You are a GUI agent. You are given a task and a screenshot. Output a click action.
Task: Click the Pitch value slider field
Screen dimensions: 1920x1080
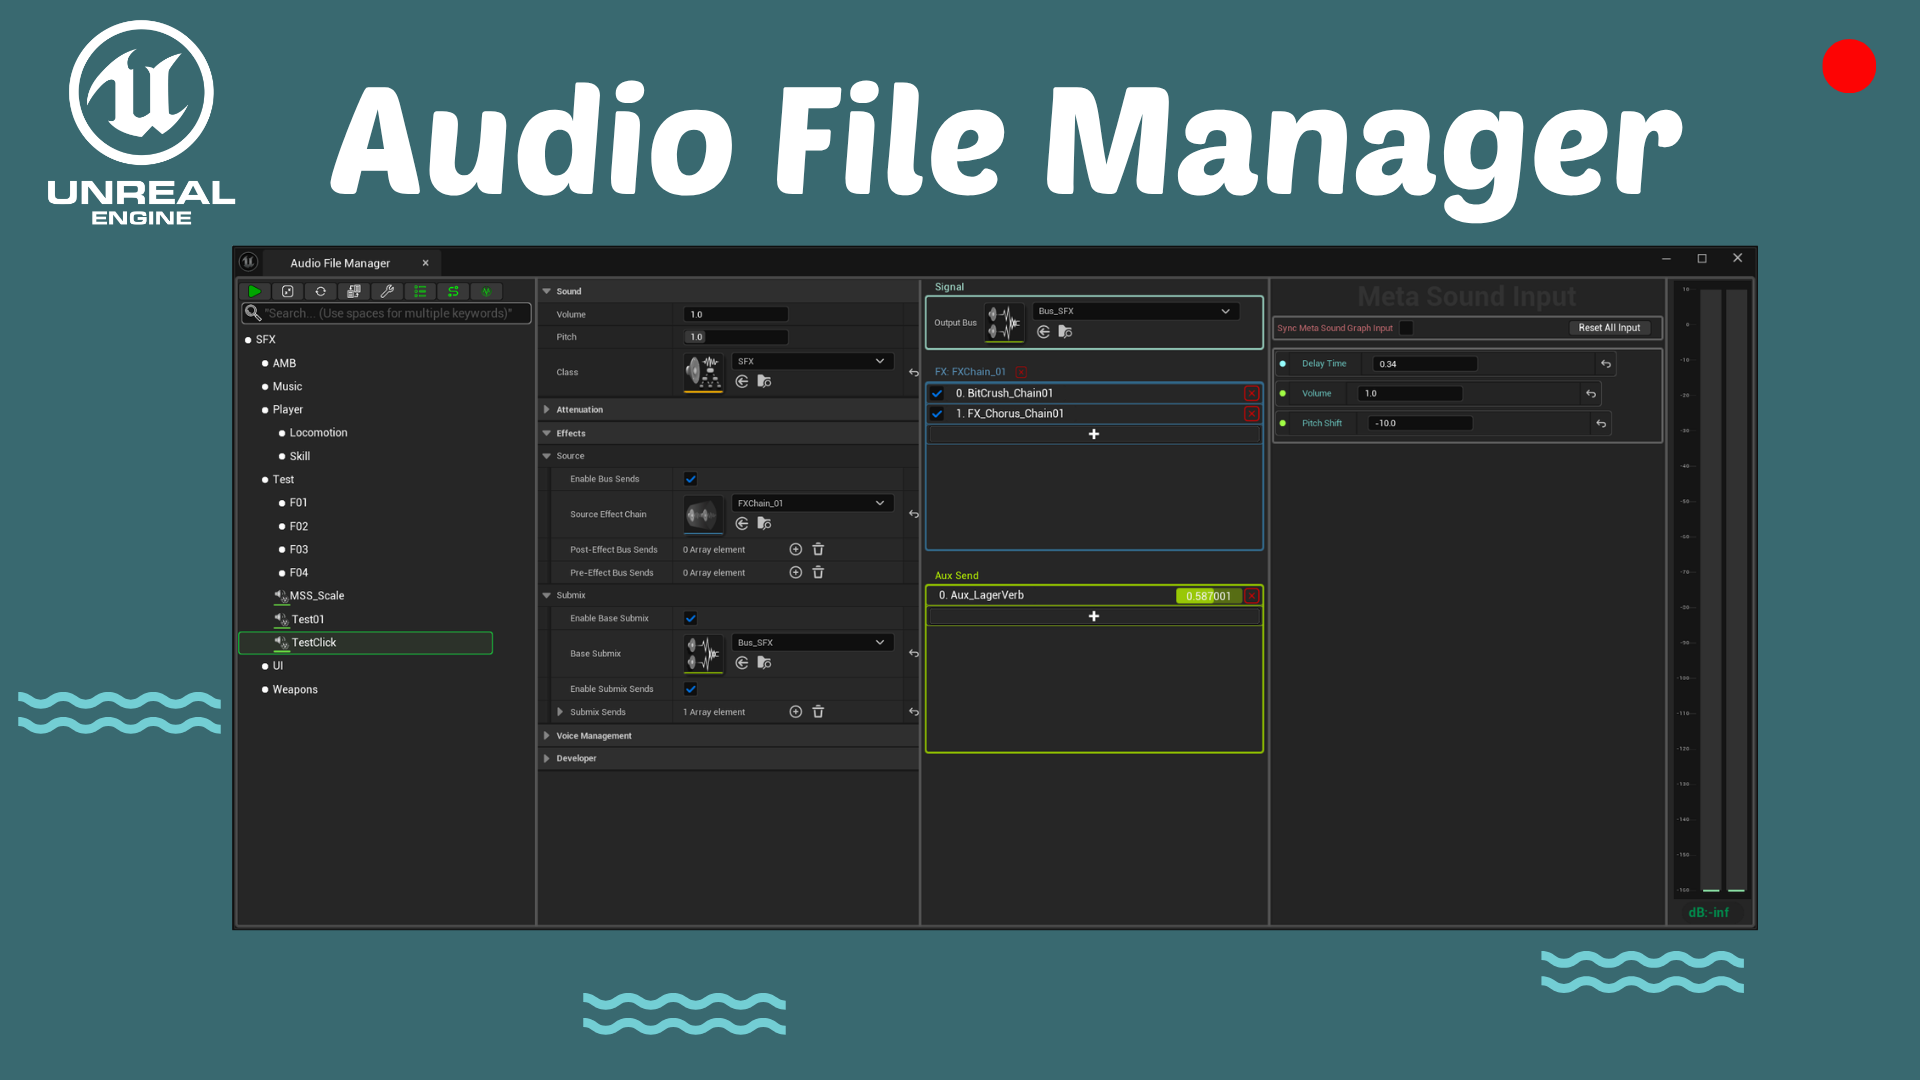click(x=736, y=337)
